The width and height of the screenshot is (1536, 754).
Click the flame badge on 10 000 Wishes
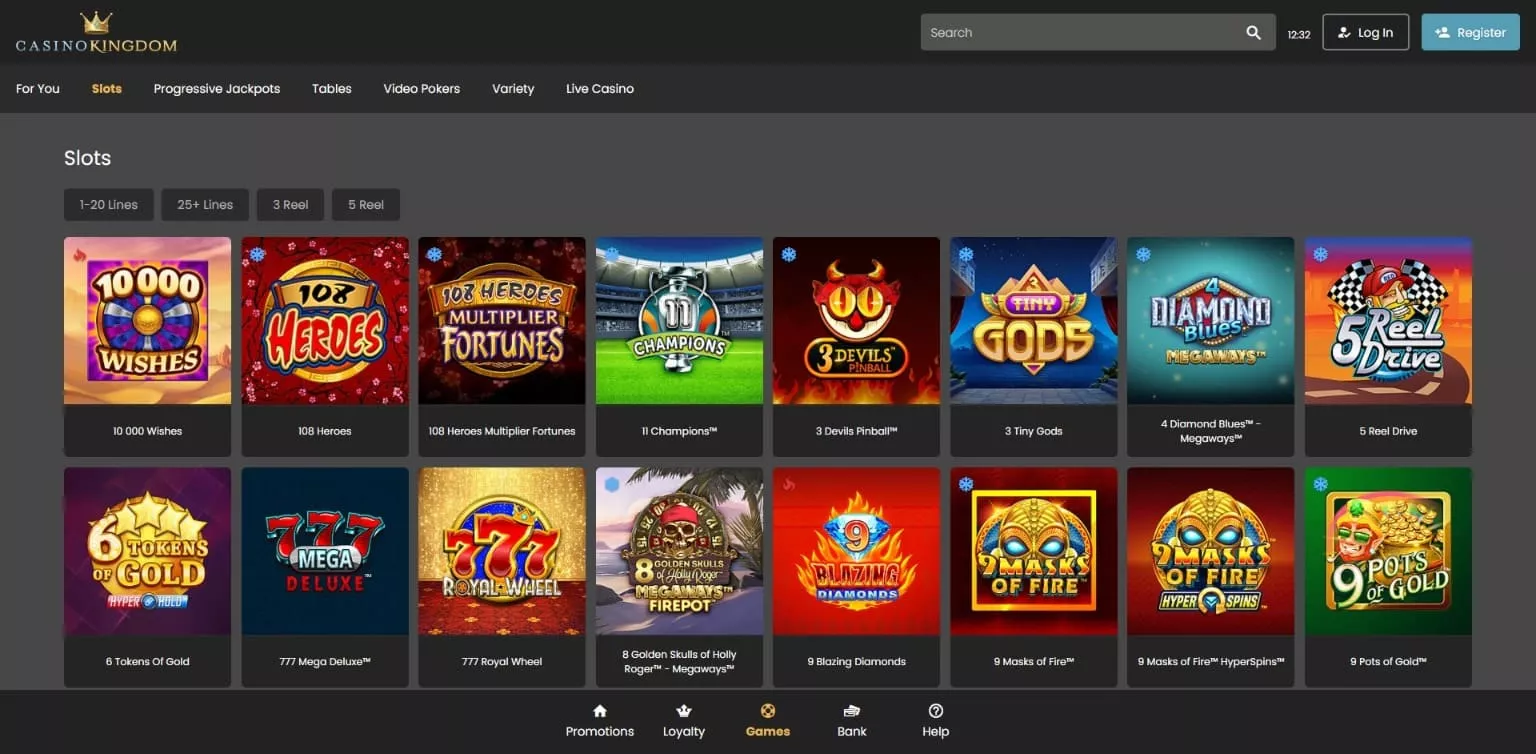click(x=80, y=254)
